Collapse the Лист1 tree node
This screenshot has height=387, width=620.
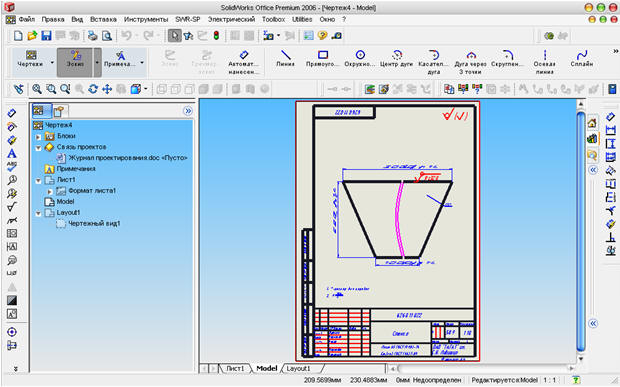point(38,181)
